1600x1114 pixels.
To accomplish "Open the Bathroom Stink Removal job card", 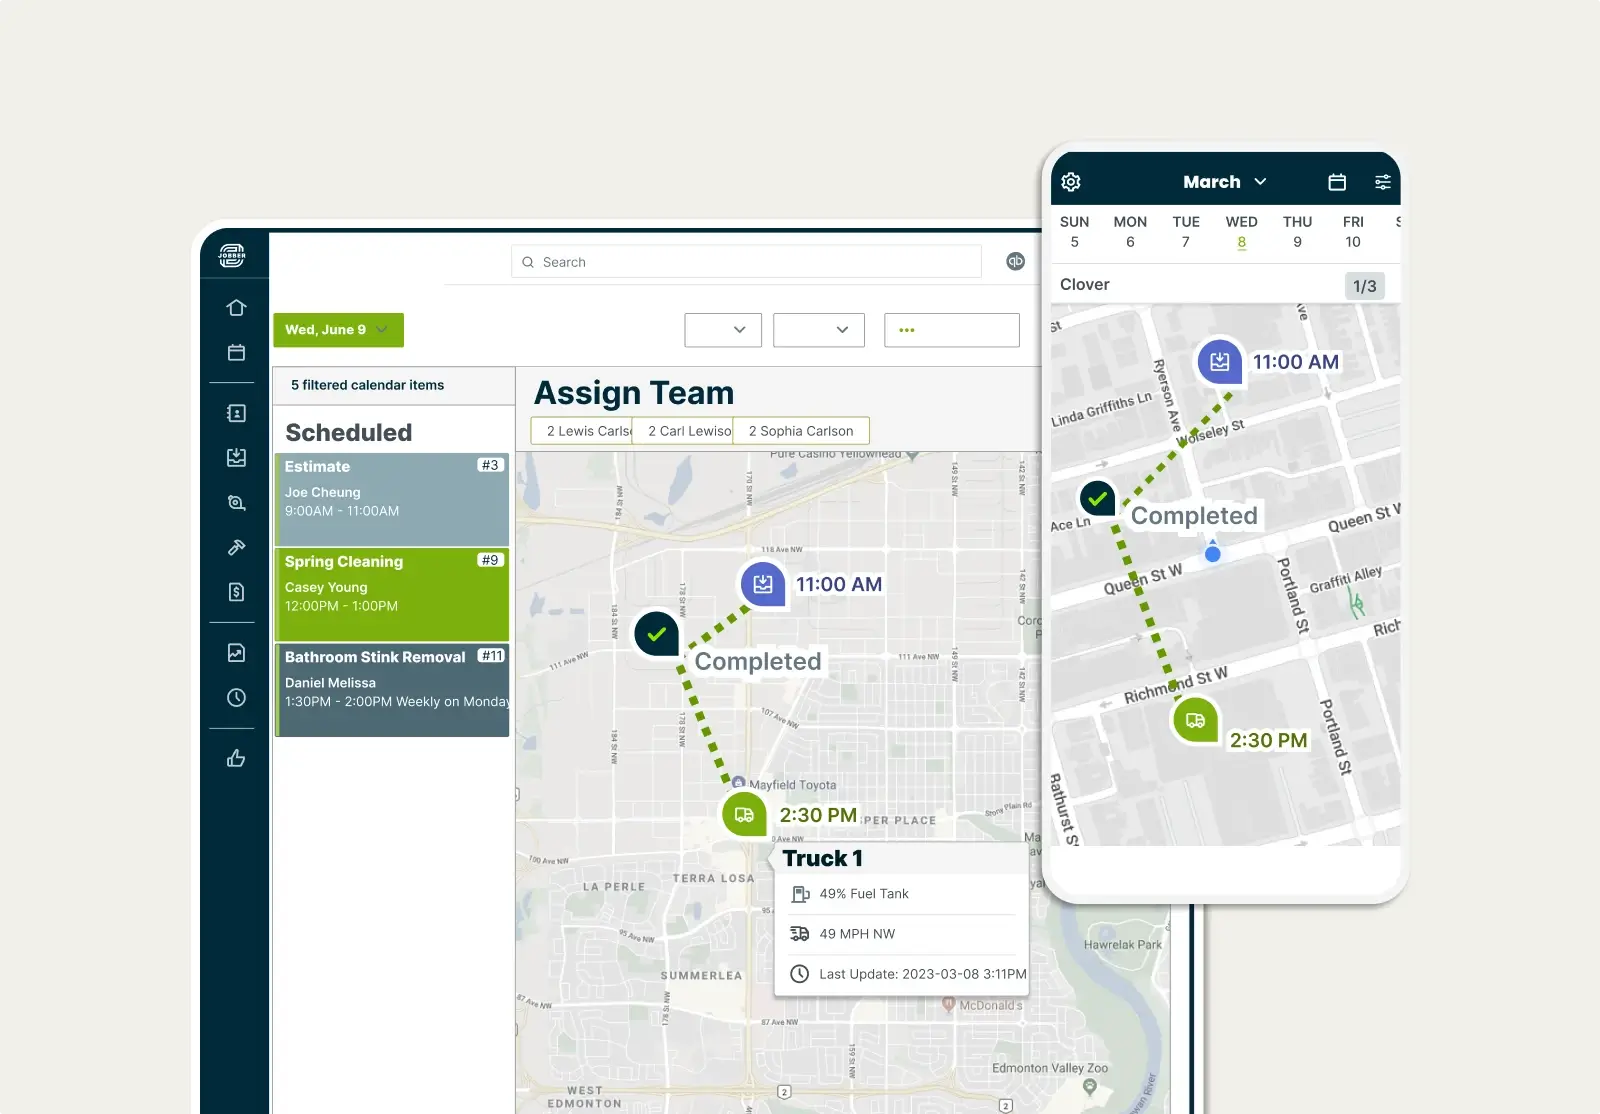I will pyautogui.click(x=392, y=689).
